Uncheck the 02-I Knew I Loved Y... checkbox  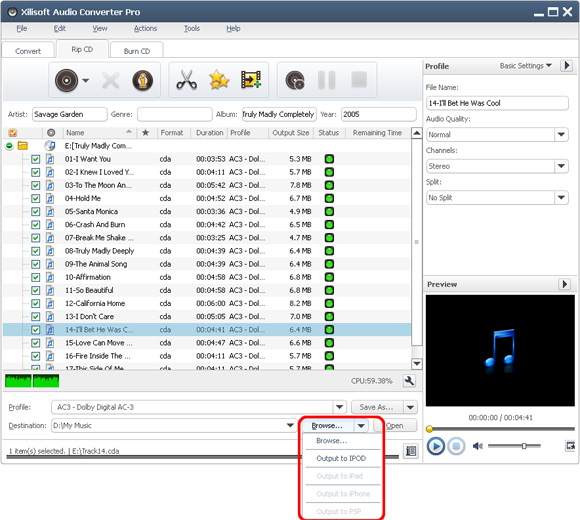36,172
